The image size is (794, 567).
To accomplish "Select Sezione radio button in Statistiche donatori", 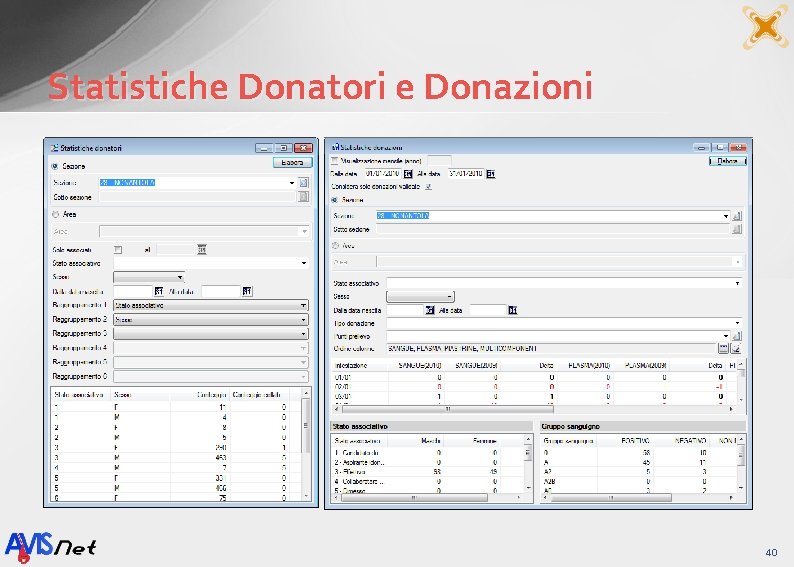I will pyautogui.click(x=55, y=166).
